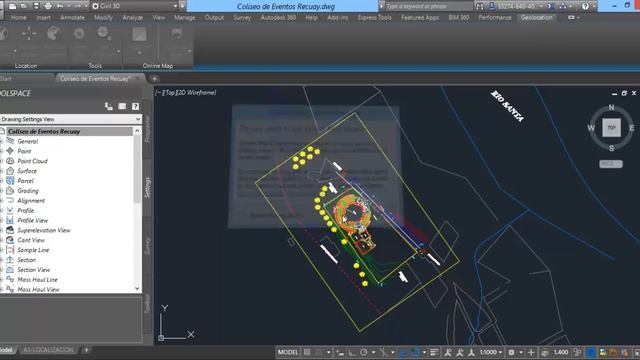Viewport: 640px width, 360px height.
Task: Select the General settings tree item
Action: (28, 141)
